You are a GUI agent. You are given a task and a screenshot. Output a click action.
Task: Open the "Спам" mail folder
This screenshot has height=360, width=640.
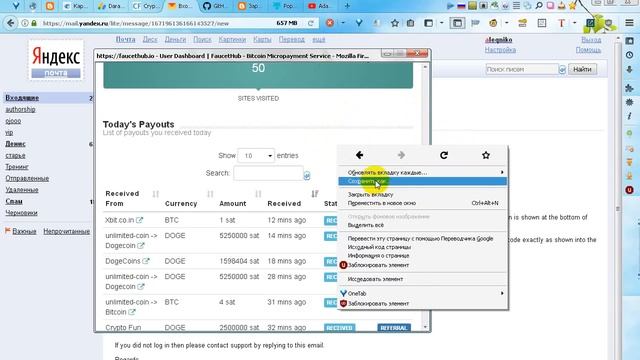(x=14, y=201)
